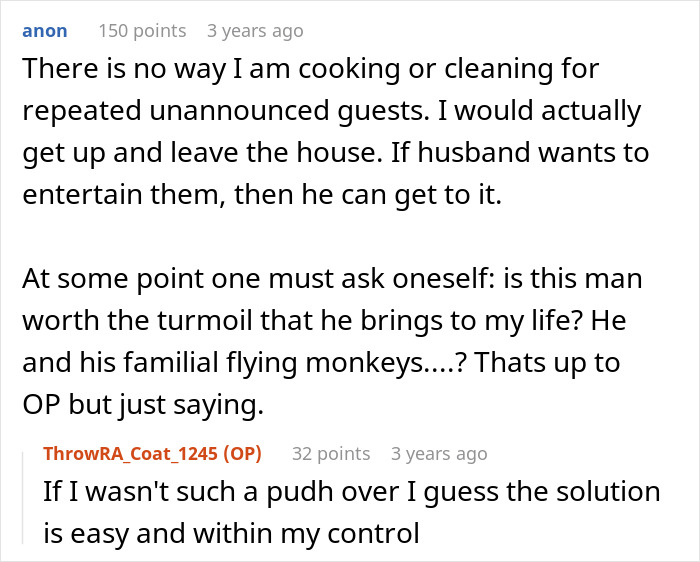Click the line "is easy and within my control"

click(231, 533)
